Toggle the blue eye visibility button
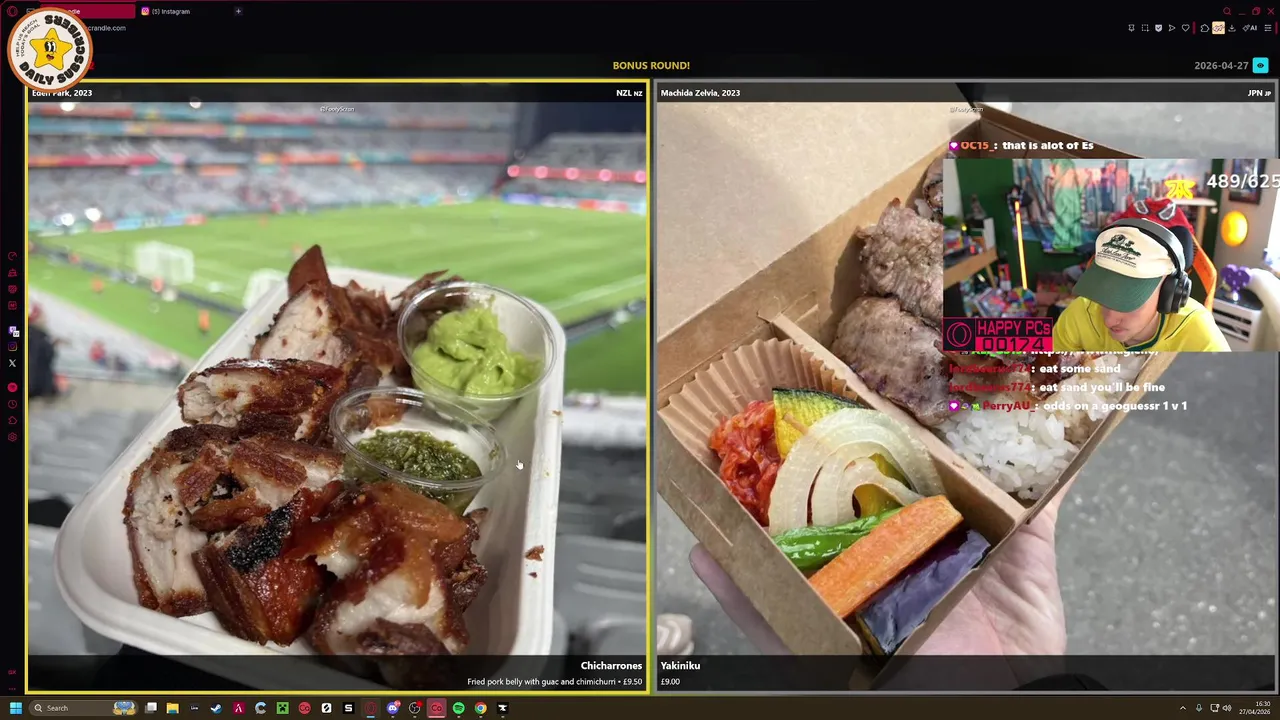This screenshot has width=1280, height=720. click(1260, 65)
